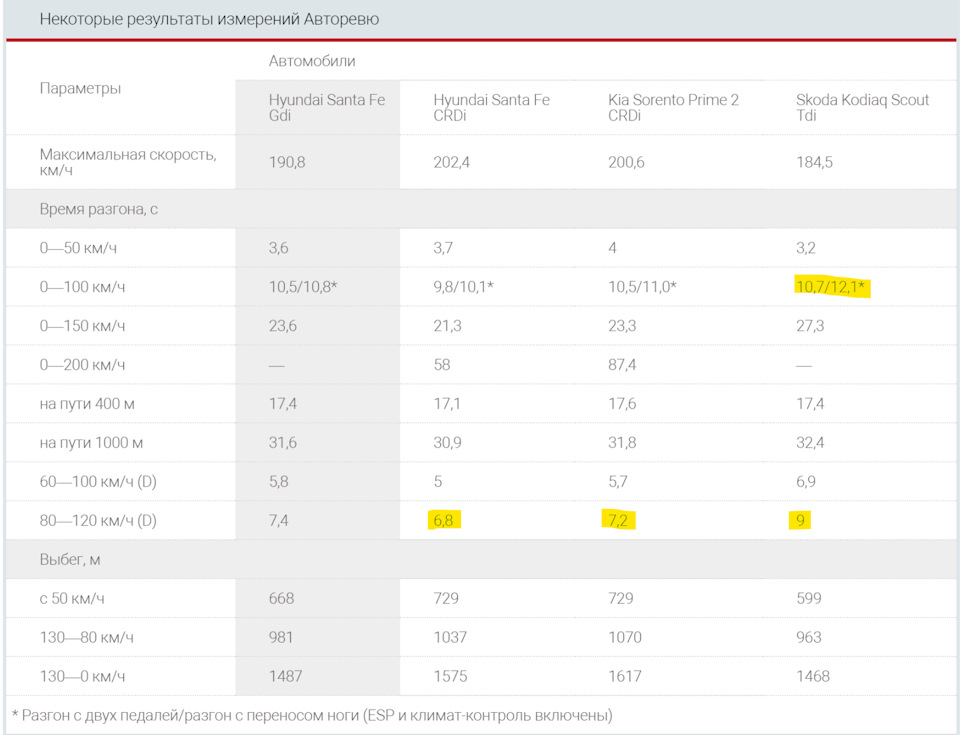
Task: Click the 668 value
Action: click(x=282, y=598)
